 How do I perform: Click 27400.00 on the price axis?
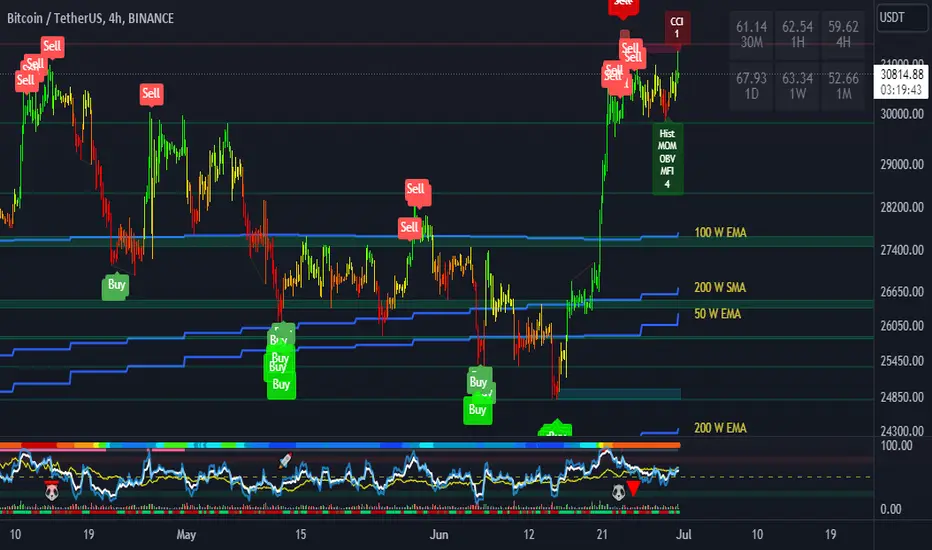(x=902, y=250)
